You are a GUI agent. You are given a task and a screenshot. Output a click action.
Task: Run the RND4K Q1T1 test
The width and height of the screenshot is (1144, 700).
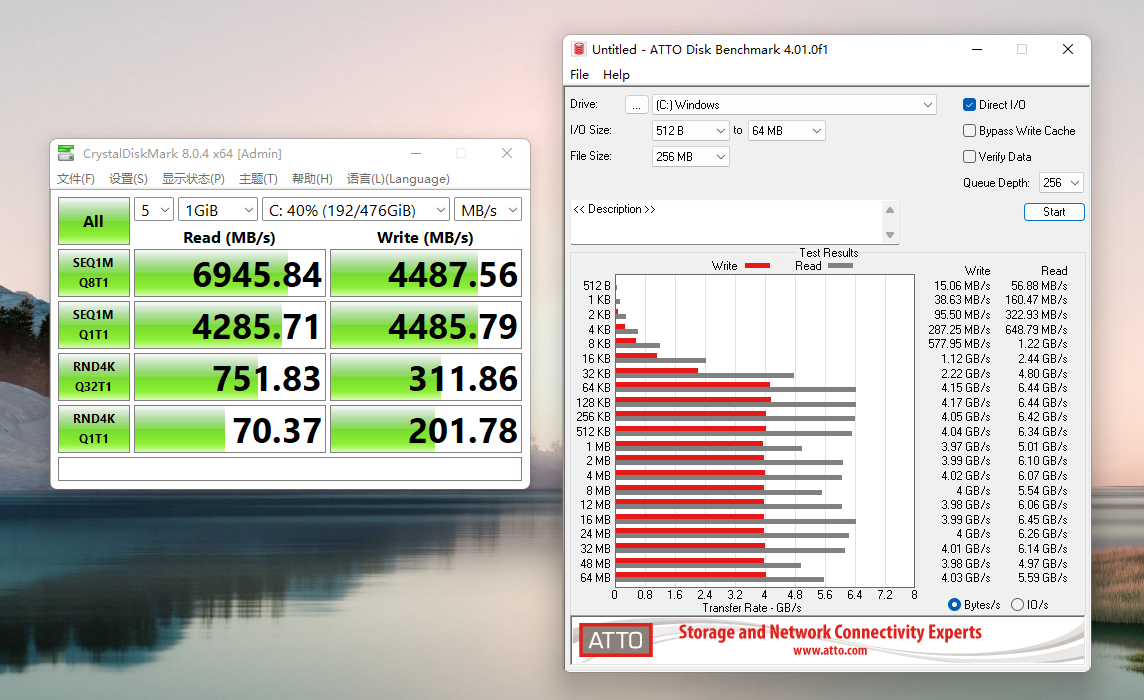coord(93,428)
